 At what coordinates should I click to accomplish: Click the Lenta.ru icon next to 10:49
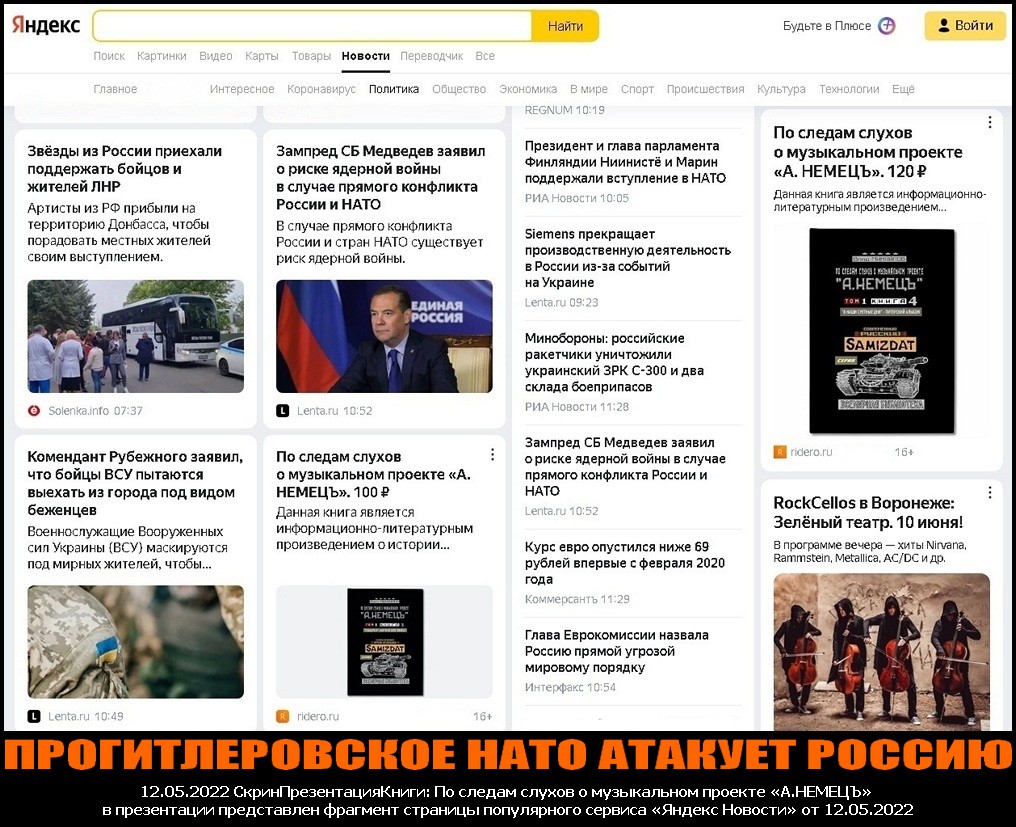pyautogui.click(x=34, y=716)
